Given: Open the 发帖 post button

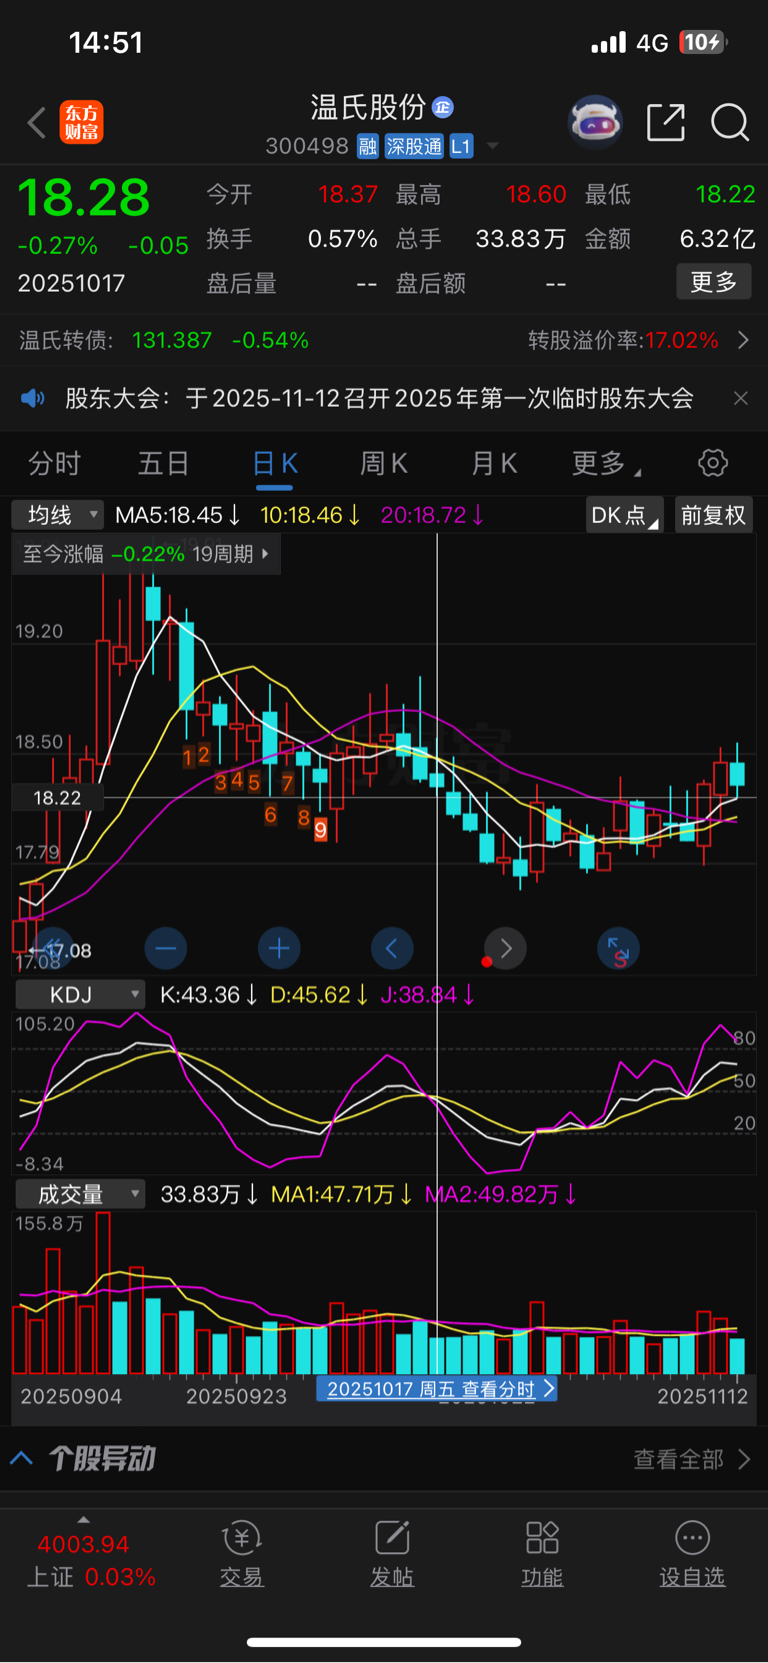Looking at the screenshot, I should coord(392,1554).
